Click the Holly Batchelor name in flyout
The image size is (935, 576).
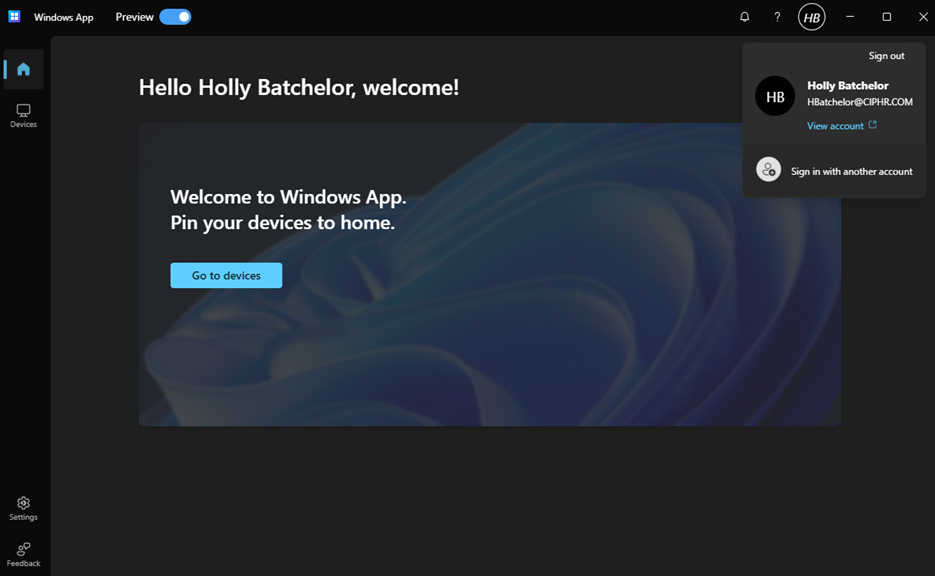click(847, 85)
